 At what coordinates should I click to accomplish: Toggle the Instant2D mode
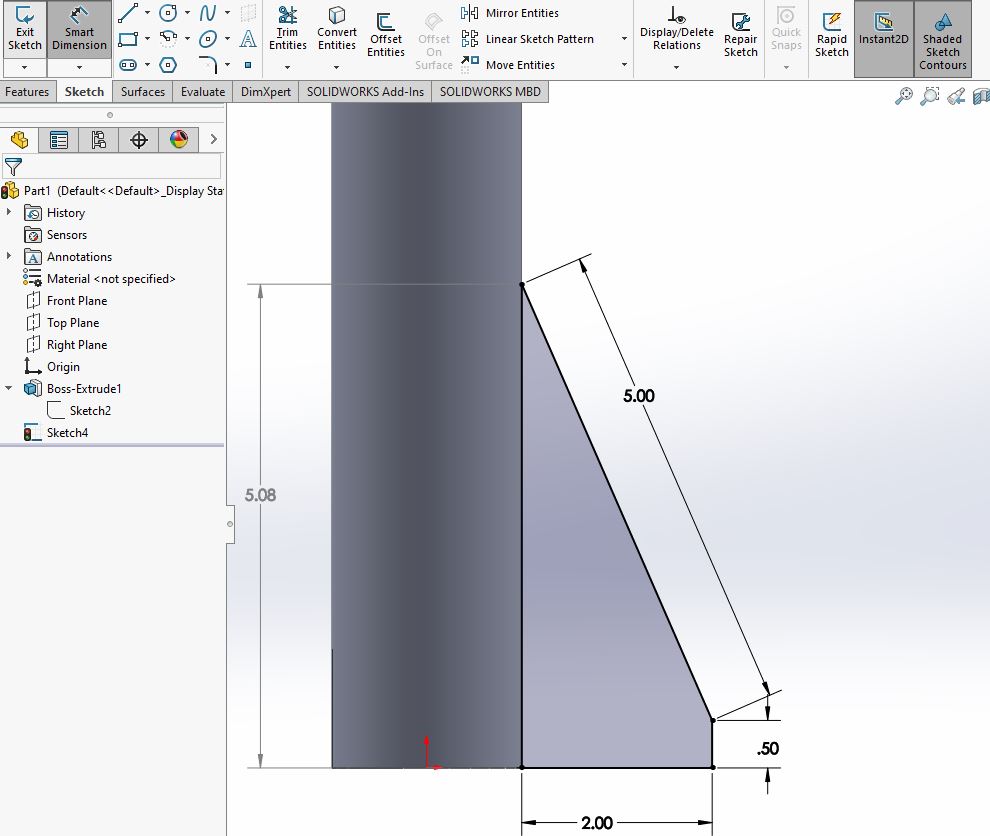pos(883,29)
